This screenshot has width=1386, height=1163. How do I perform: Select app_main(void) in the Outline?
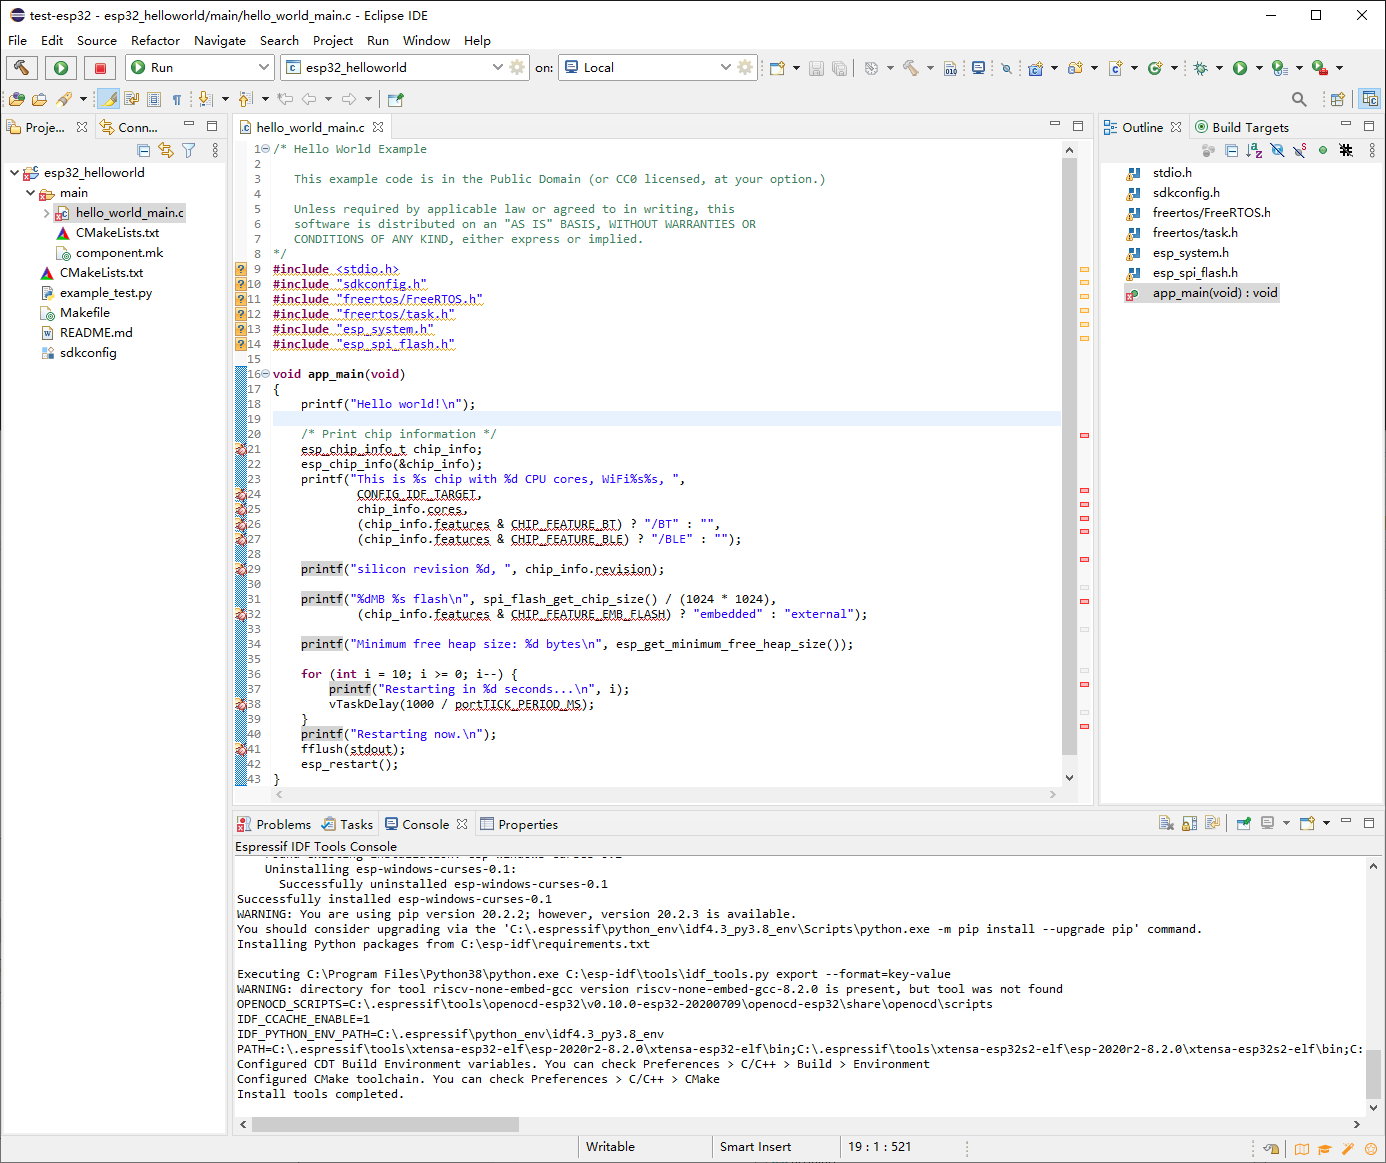click(1210, 292)
